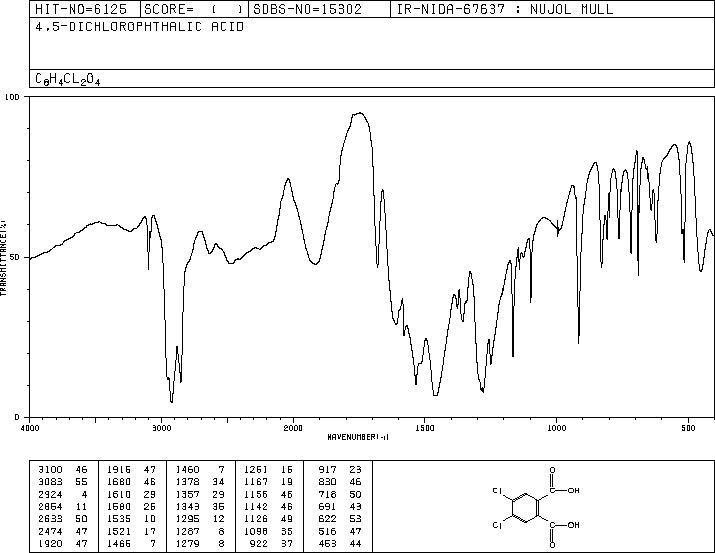Select peak table entry 2864
The image size is (715, 553).
pos(62,506)
